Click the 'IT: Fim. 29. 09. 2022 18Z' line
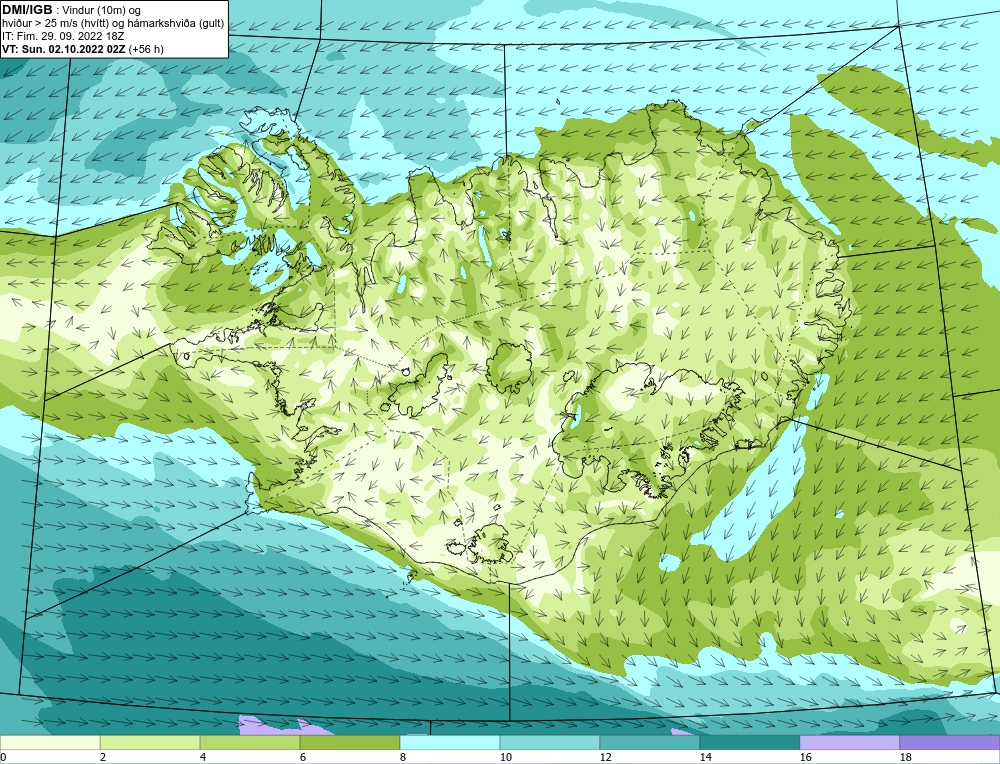 coord(63,36)
